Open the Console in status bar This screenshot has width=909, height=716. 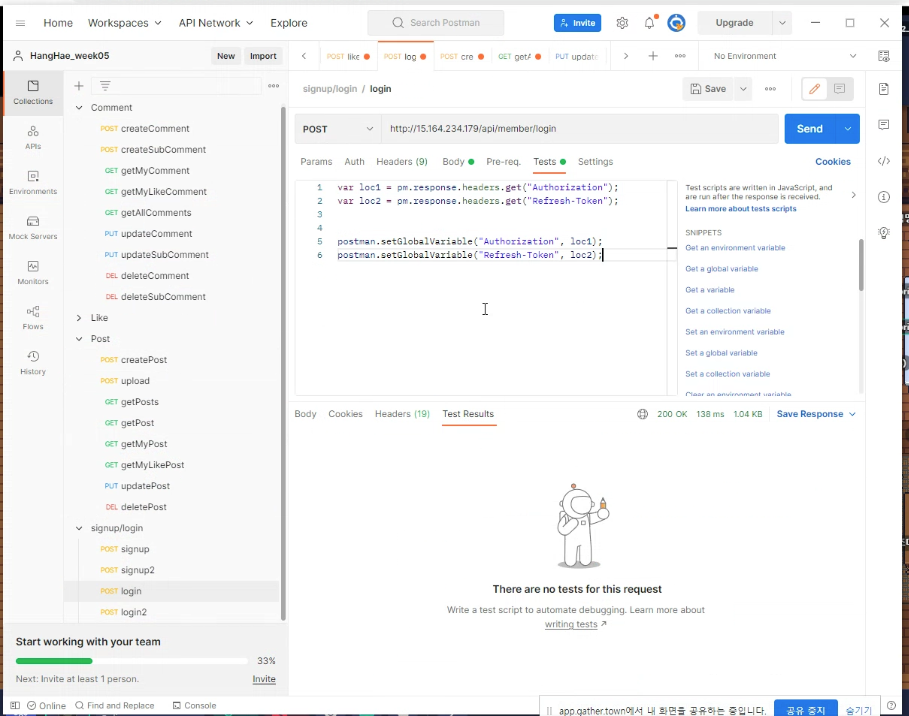(194, 706)
